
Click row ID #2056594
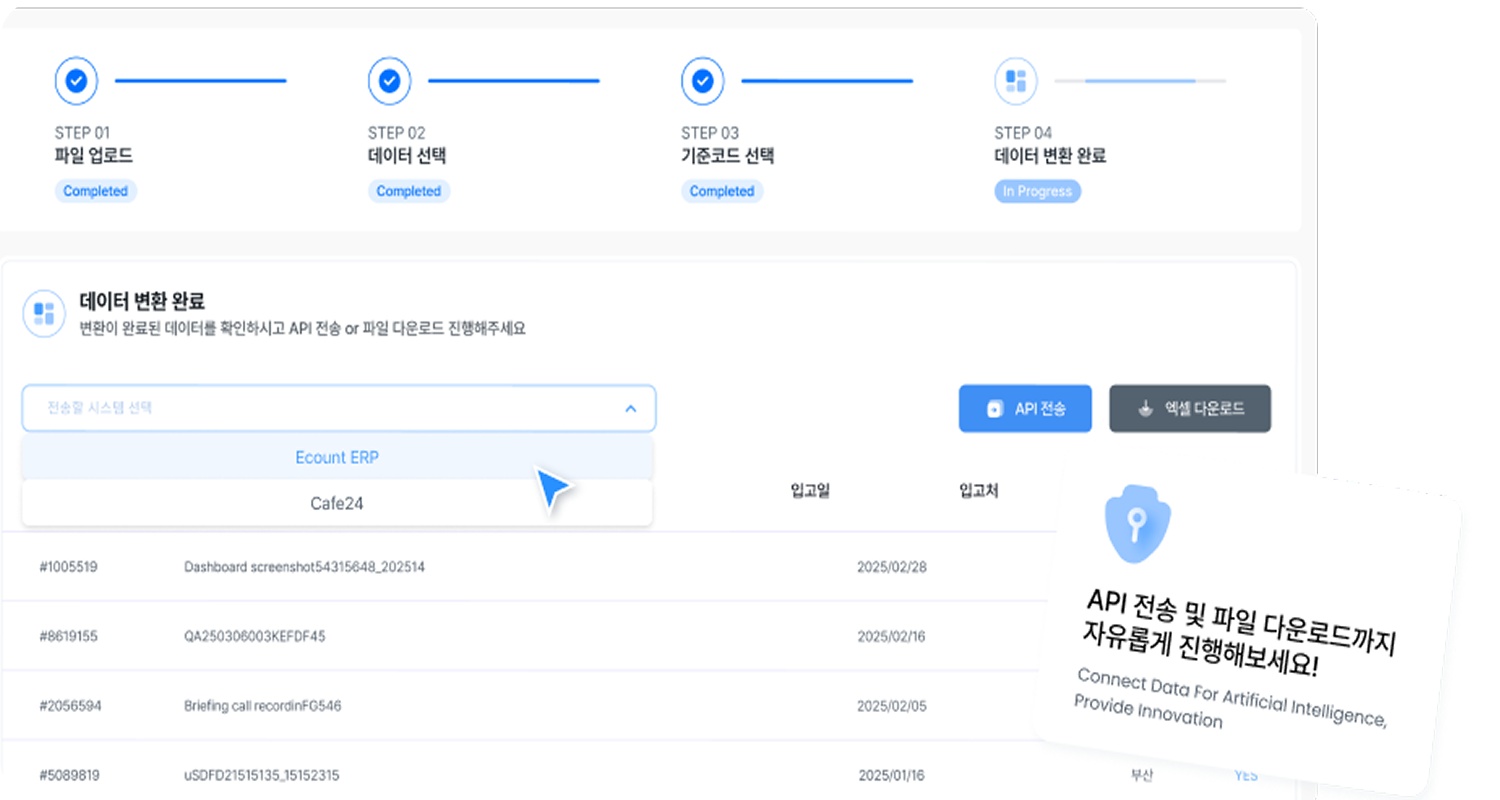pyautogui.click(x=70, y=706)
